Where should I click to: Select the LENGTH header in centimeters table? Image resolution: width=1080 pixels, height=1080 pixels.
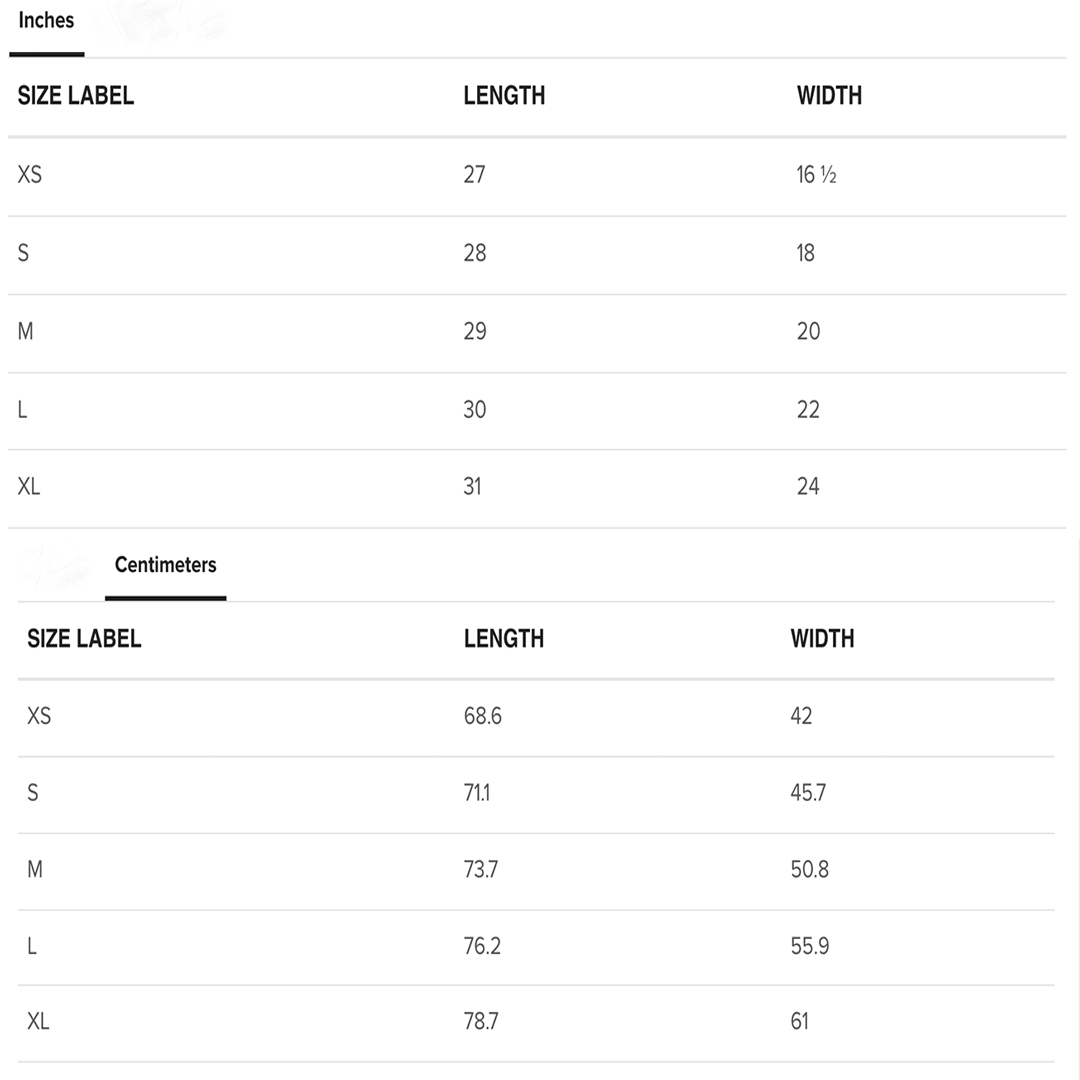[x=503, y=639]
